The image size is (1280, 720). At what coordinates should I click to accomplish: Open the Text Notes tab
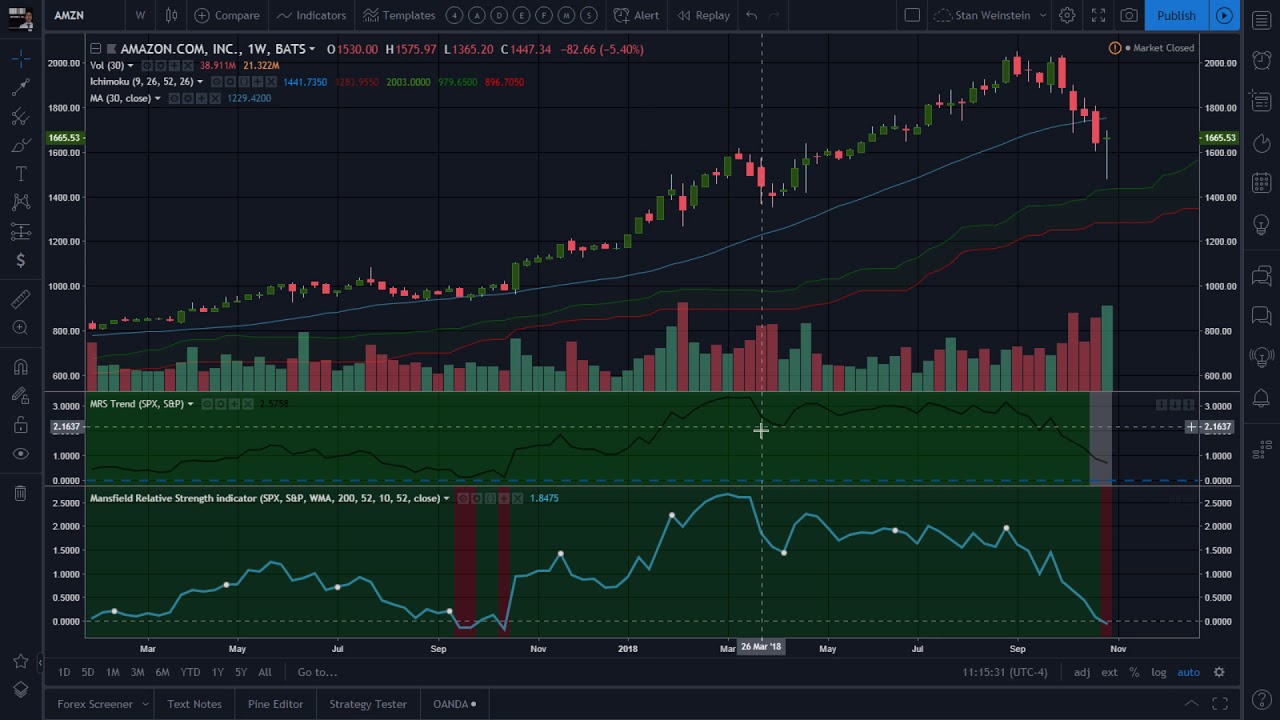[194, 704]
